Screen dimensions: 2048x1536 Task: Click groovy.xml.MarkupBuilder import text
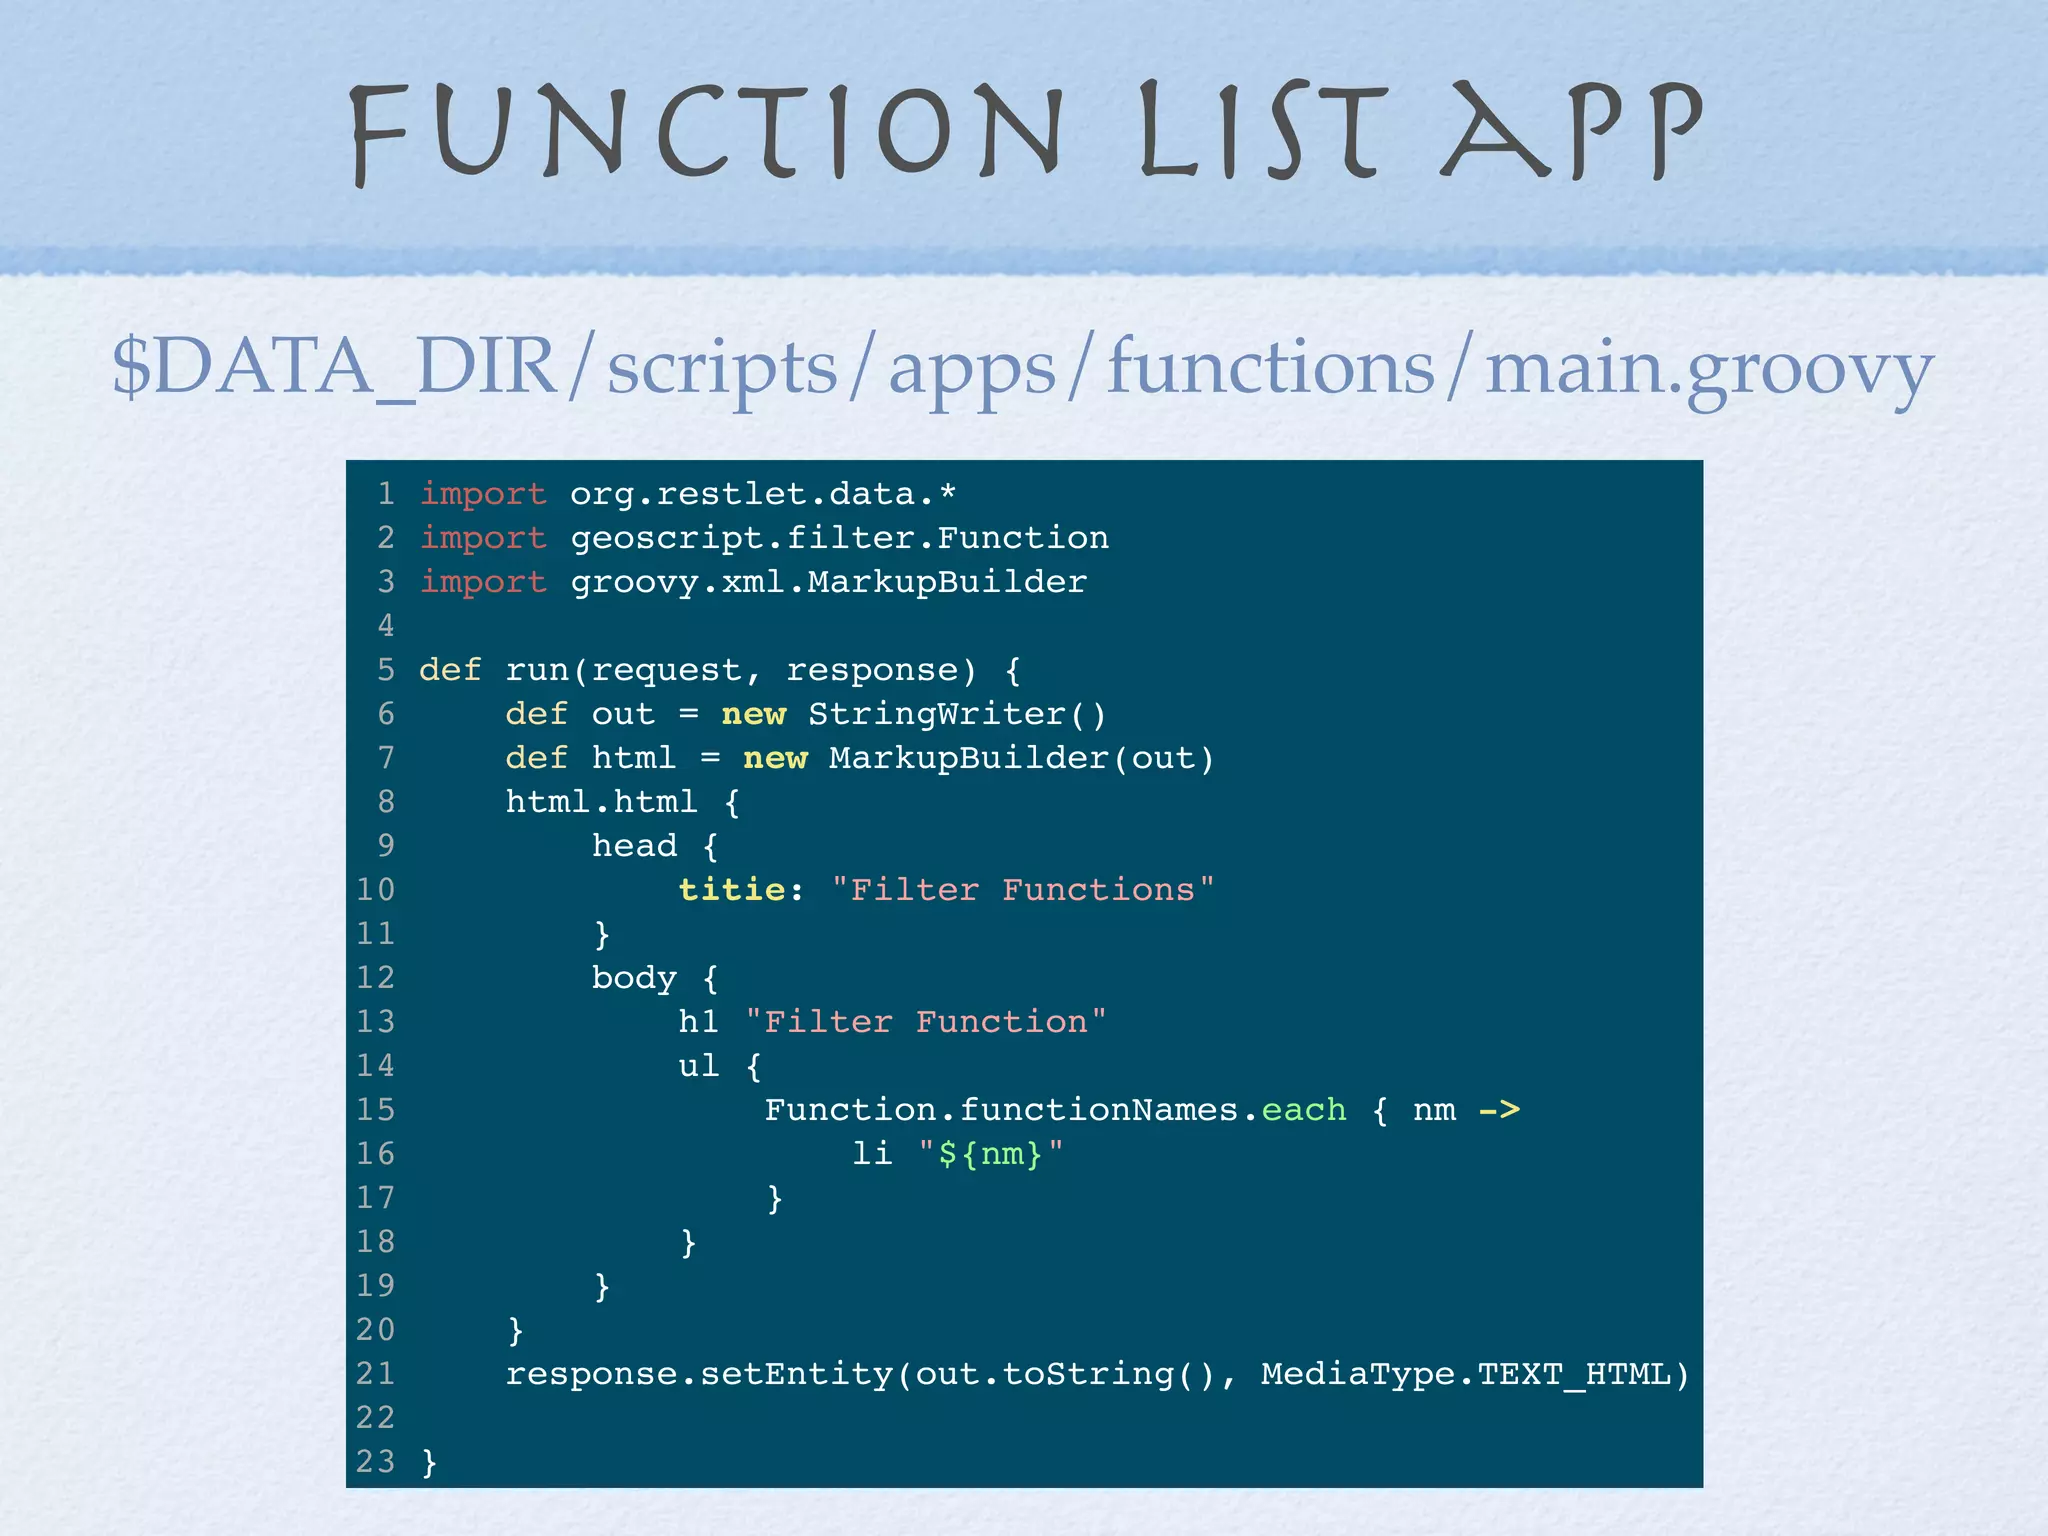click(x=828, y=582)
